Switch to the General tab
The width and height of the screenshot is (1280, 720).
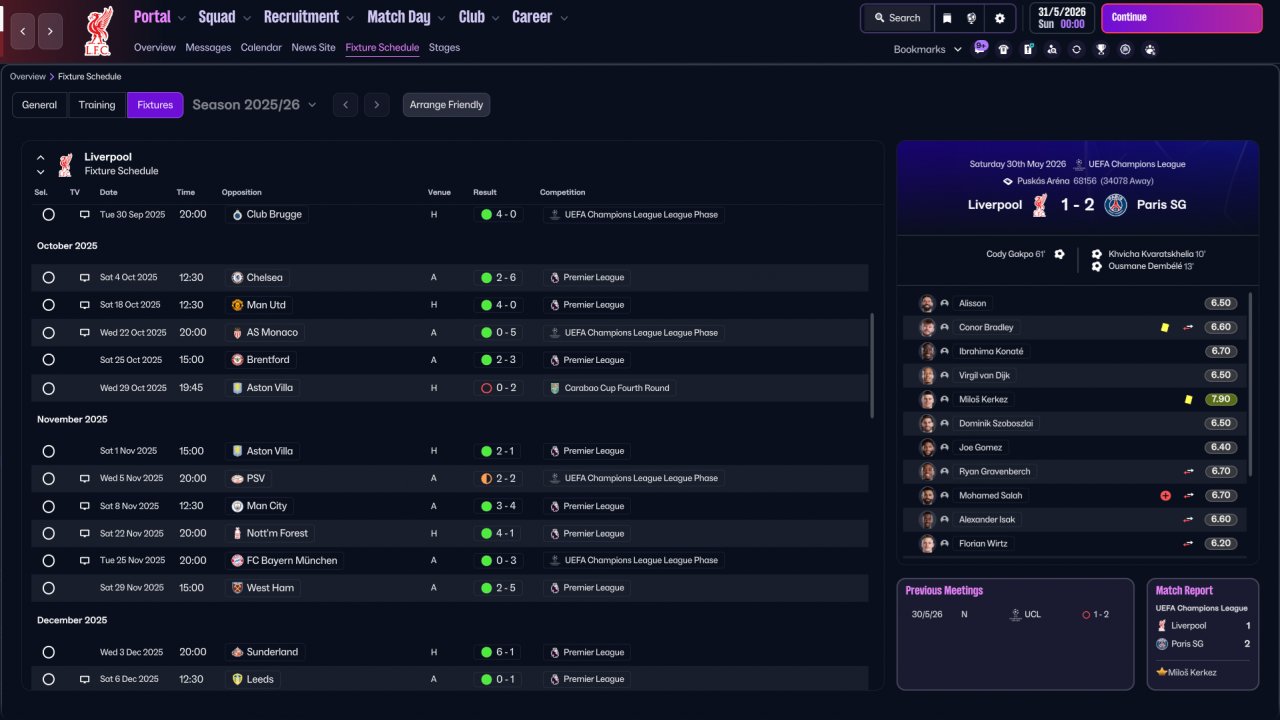click(x=40, y=105)
